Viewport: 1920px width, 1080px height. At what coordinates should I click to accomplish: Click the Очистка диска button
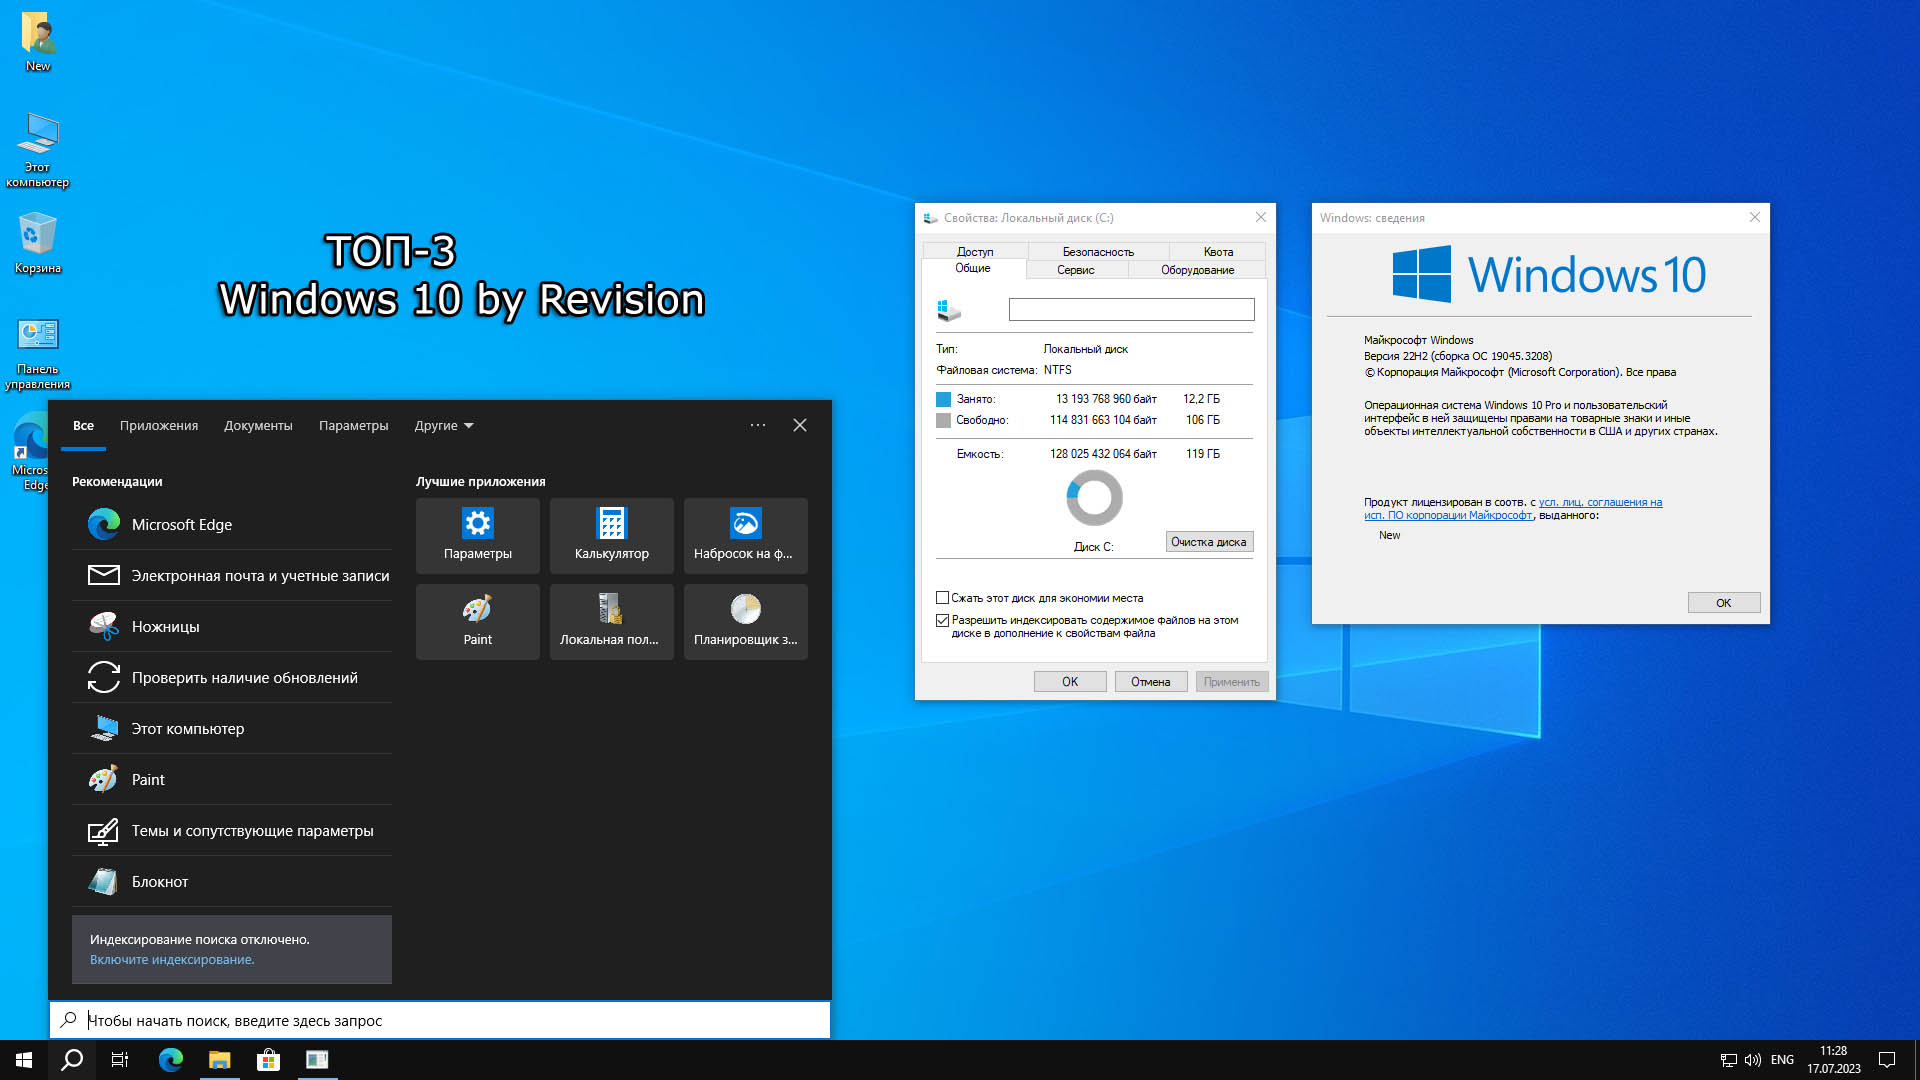(1208, 542)
